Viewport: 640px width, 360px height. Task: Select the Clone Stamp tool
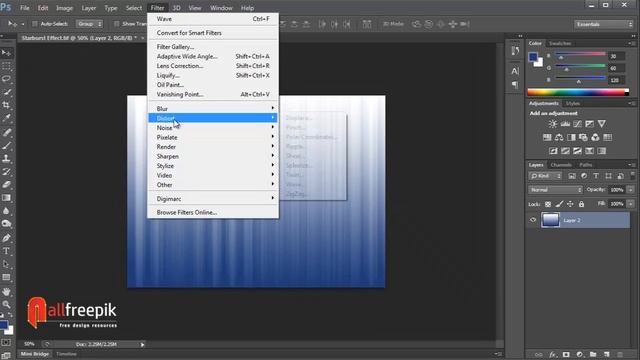6,158
